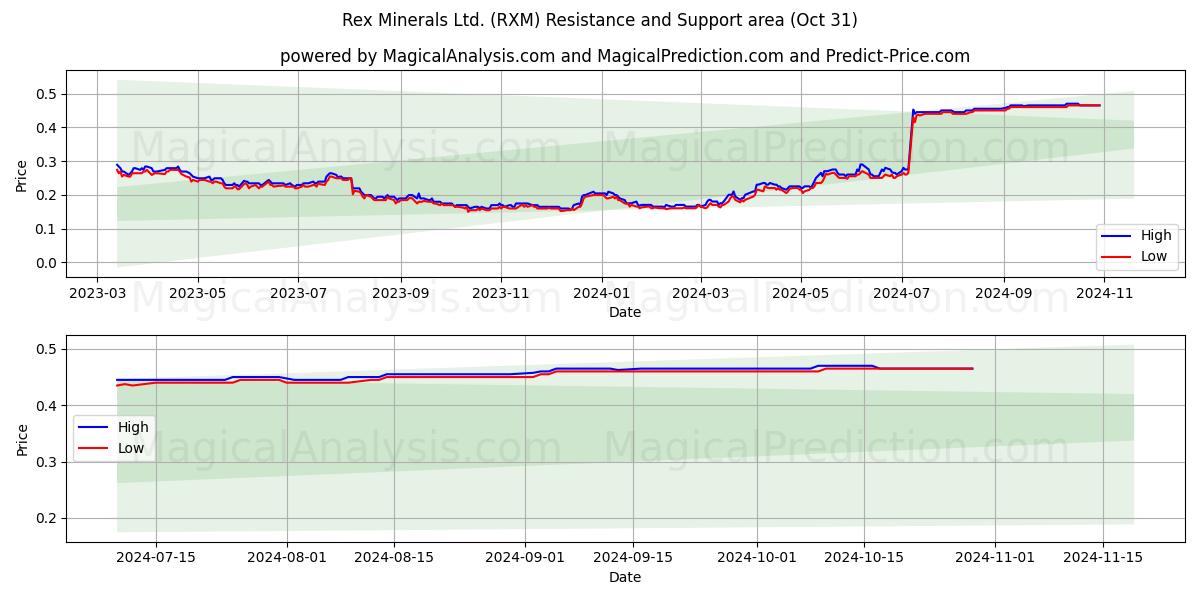Click the '2024-11-15' label on lower chart
This screenshot has height=600, width=1200.
click(x=1103, y=559)
